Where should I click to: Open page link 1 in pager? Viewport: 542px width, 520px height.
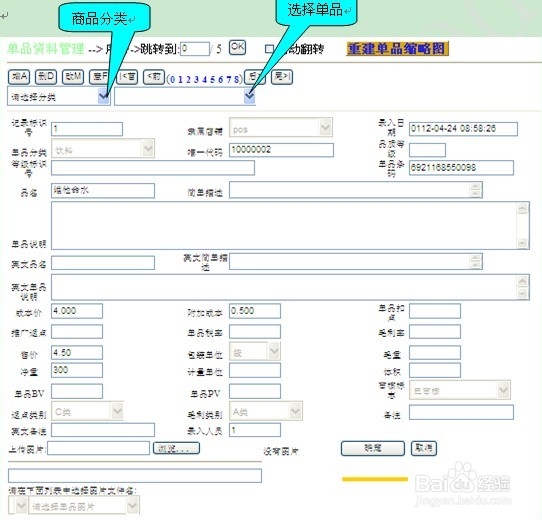tap(180, 80)
